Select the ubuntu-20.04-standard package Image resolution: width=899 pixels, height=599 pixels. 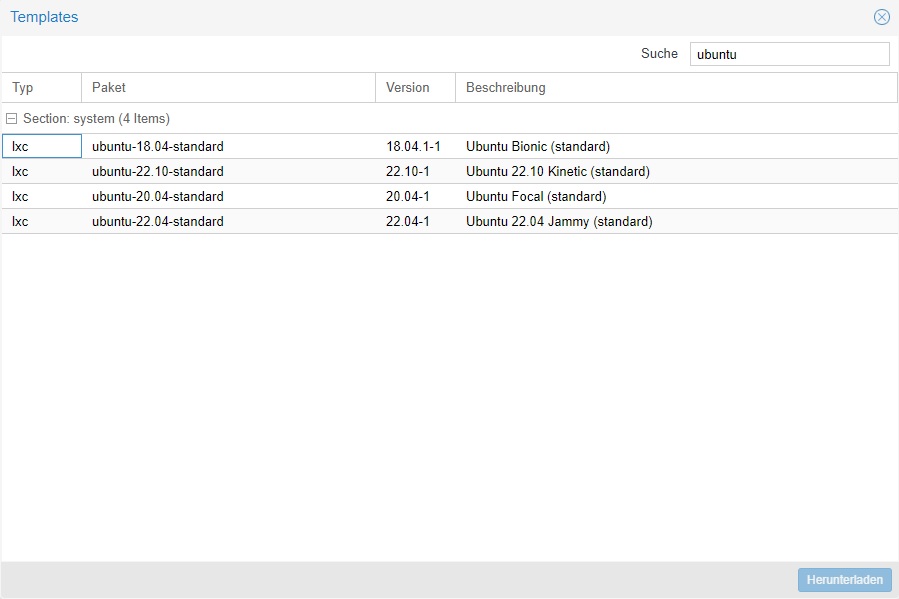coord(158,197)
